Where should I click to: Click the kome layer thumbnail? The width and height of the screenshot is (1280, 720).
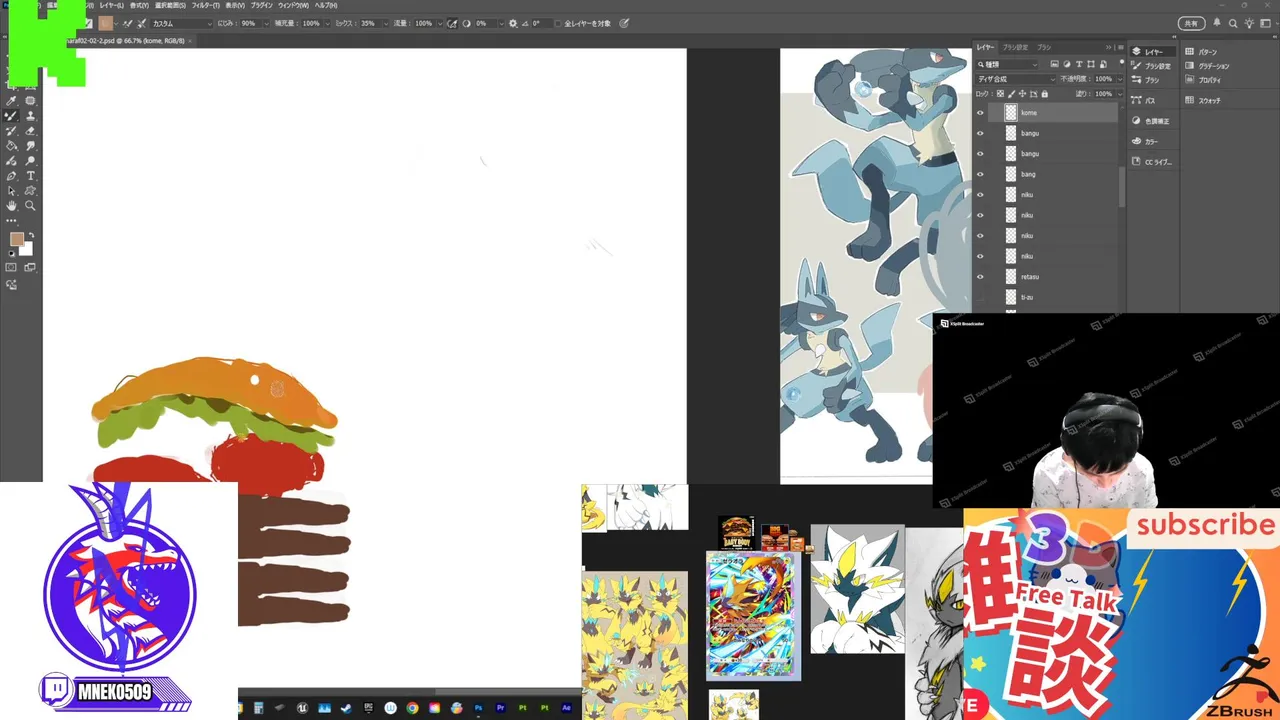[1011, 113]
